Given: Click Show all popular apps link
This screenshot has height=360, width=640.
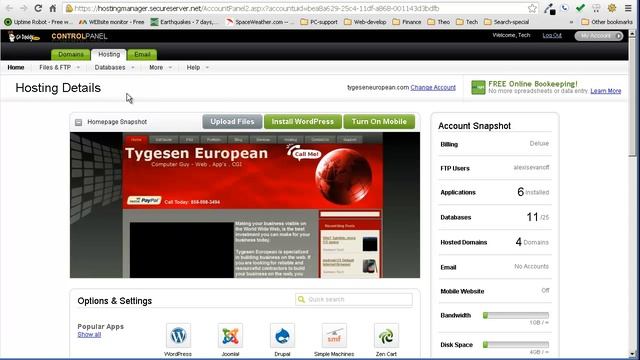Looking at the screenshot, I should (89, 335).
